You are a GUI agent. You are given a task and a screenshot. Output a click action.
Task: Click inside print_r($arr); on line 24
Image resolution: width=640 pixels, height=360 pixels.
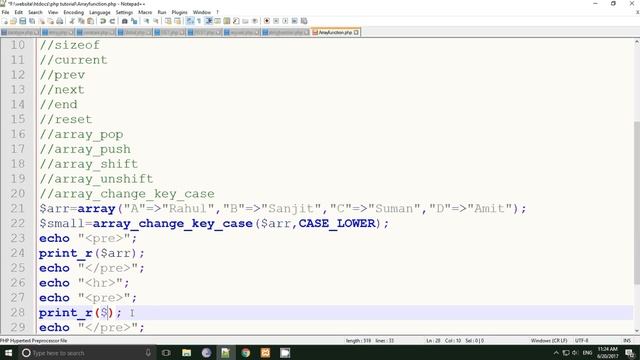coord(92,253)
